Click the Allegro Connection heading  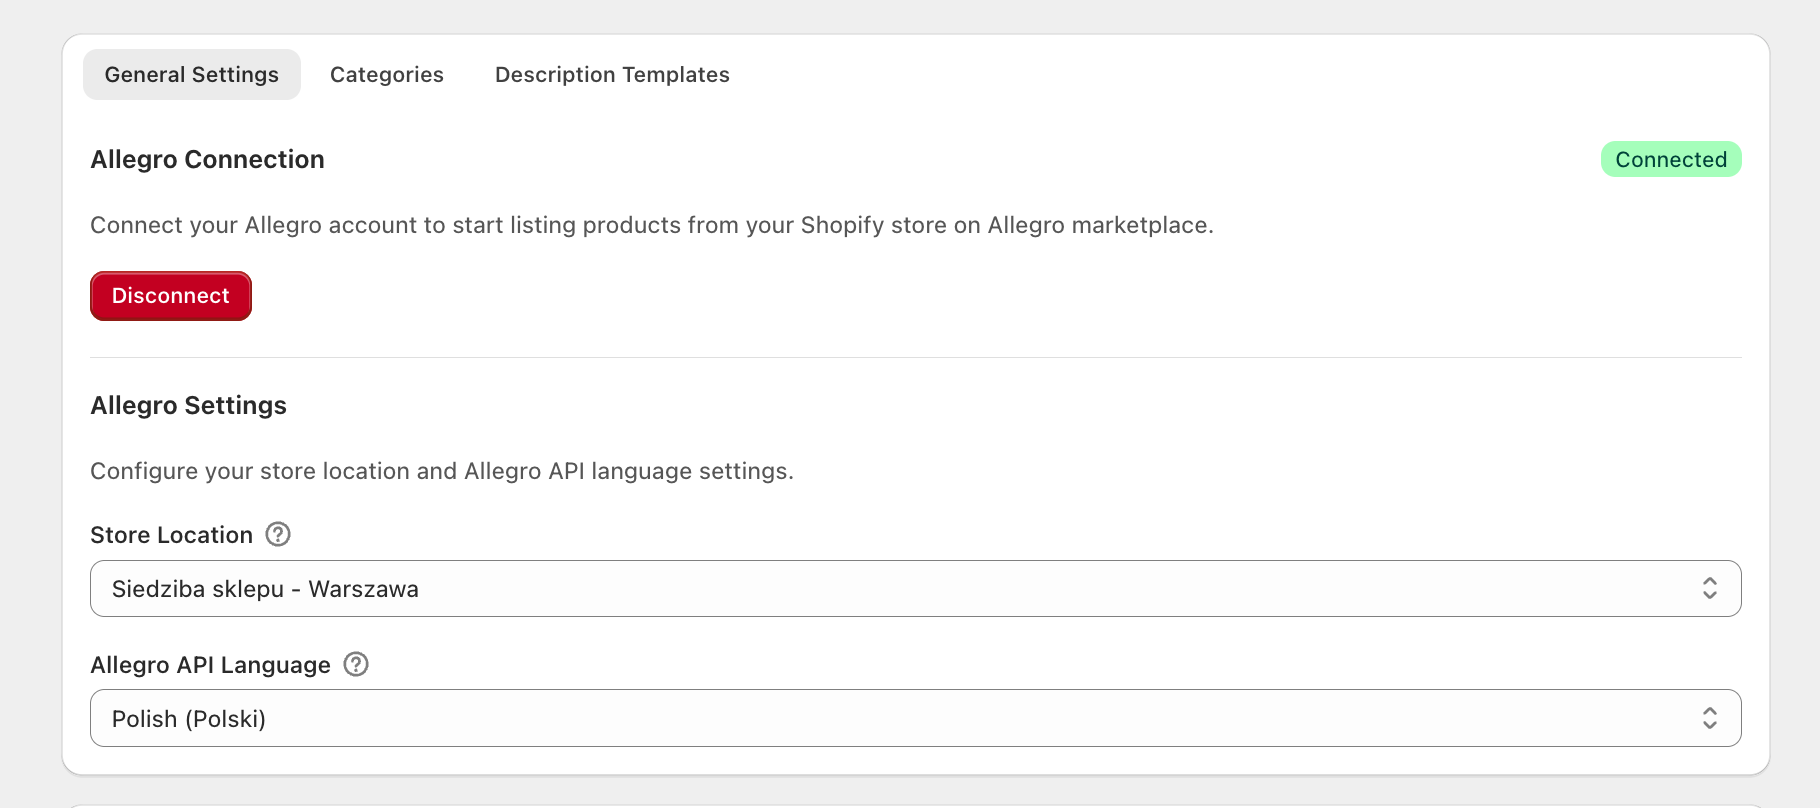(207, 160)
